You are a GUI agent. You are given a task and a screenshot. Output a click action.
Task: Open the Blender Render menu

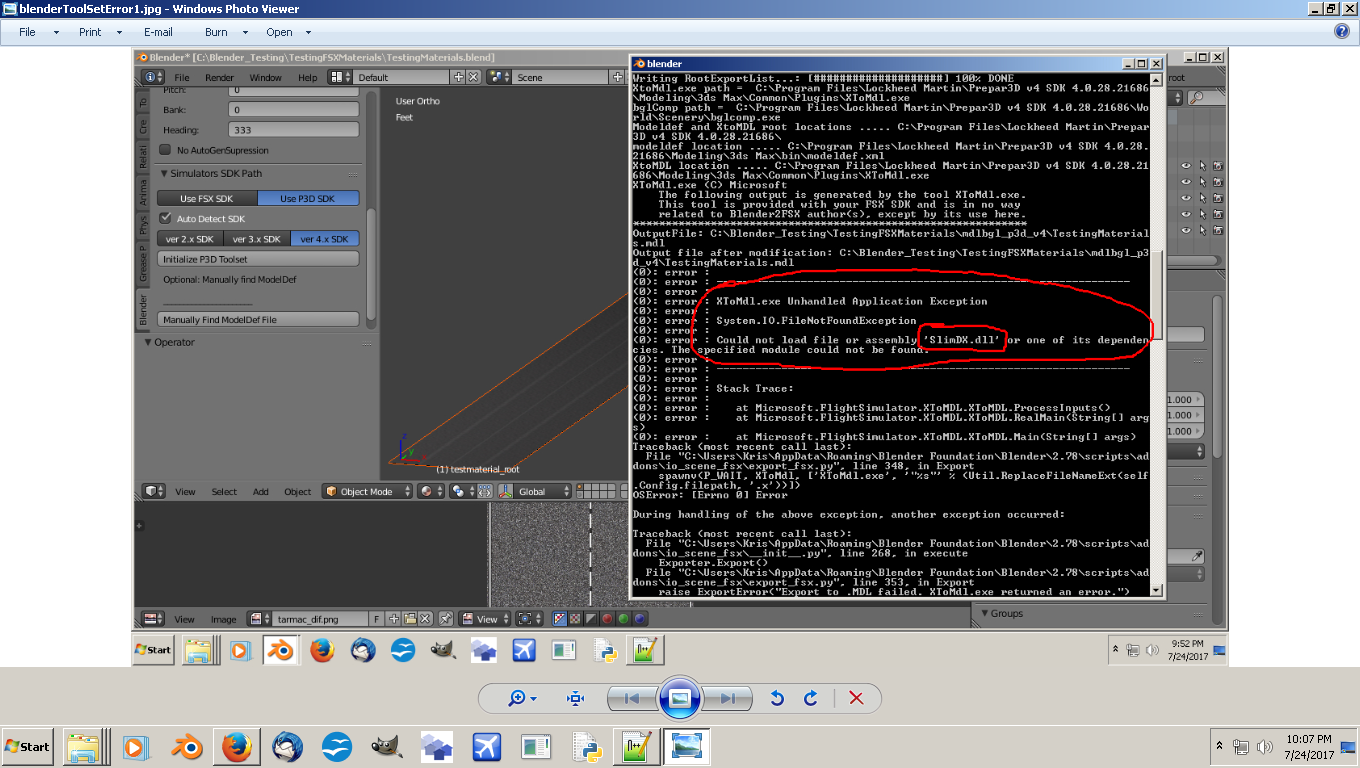219,77
